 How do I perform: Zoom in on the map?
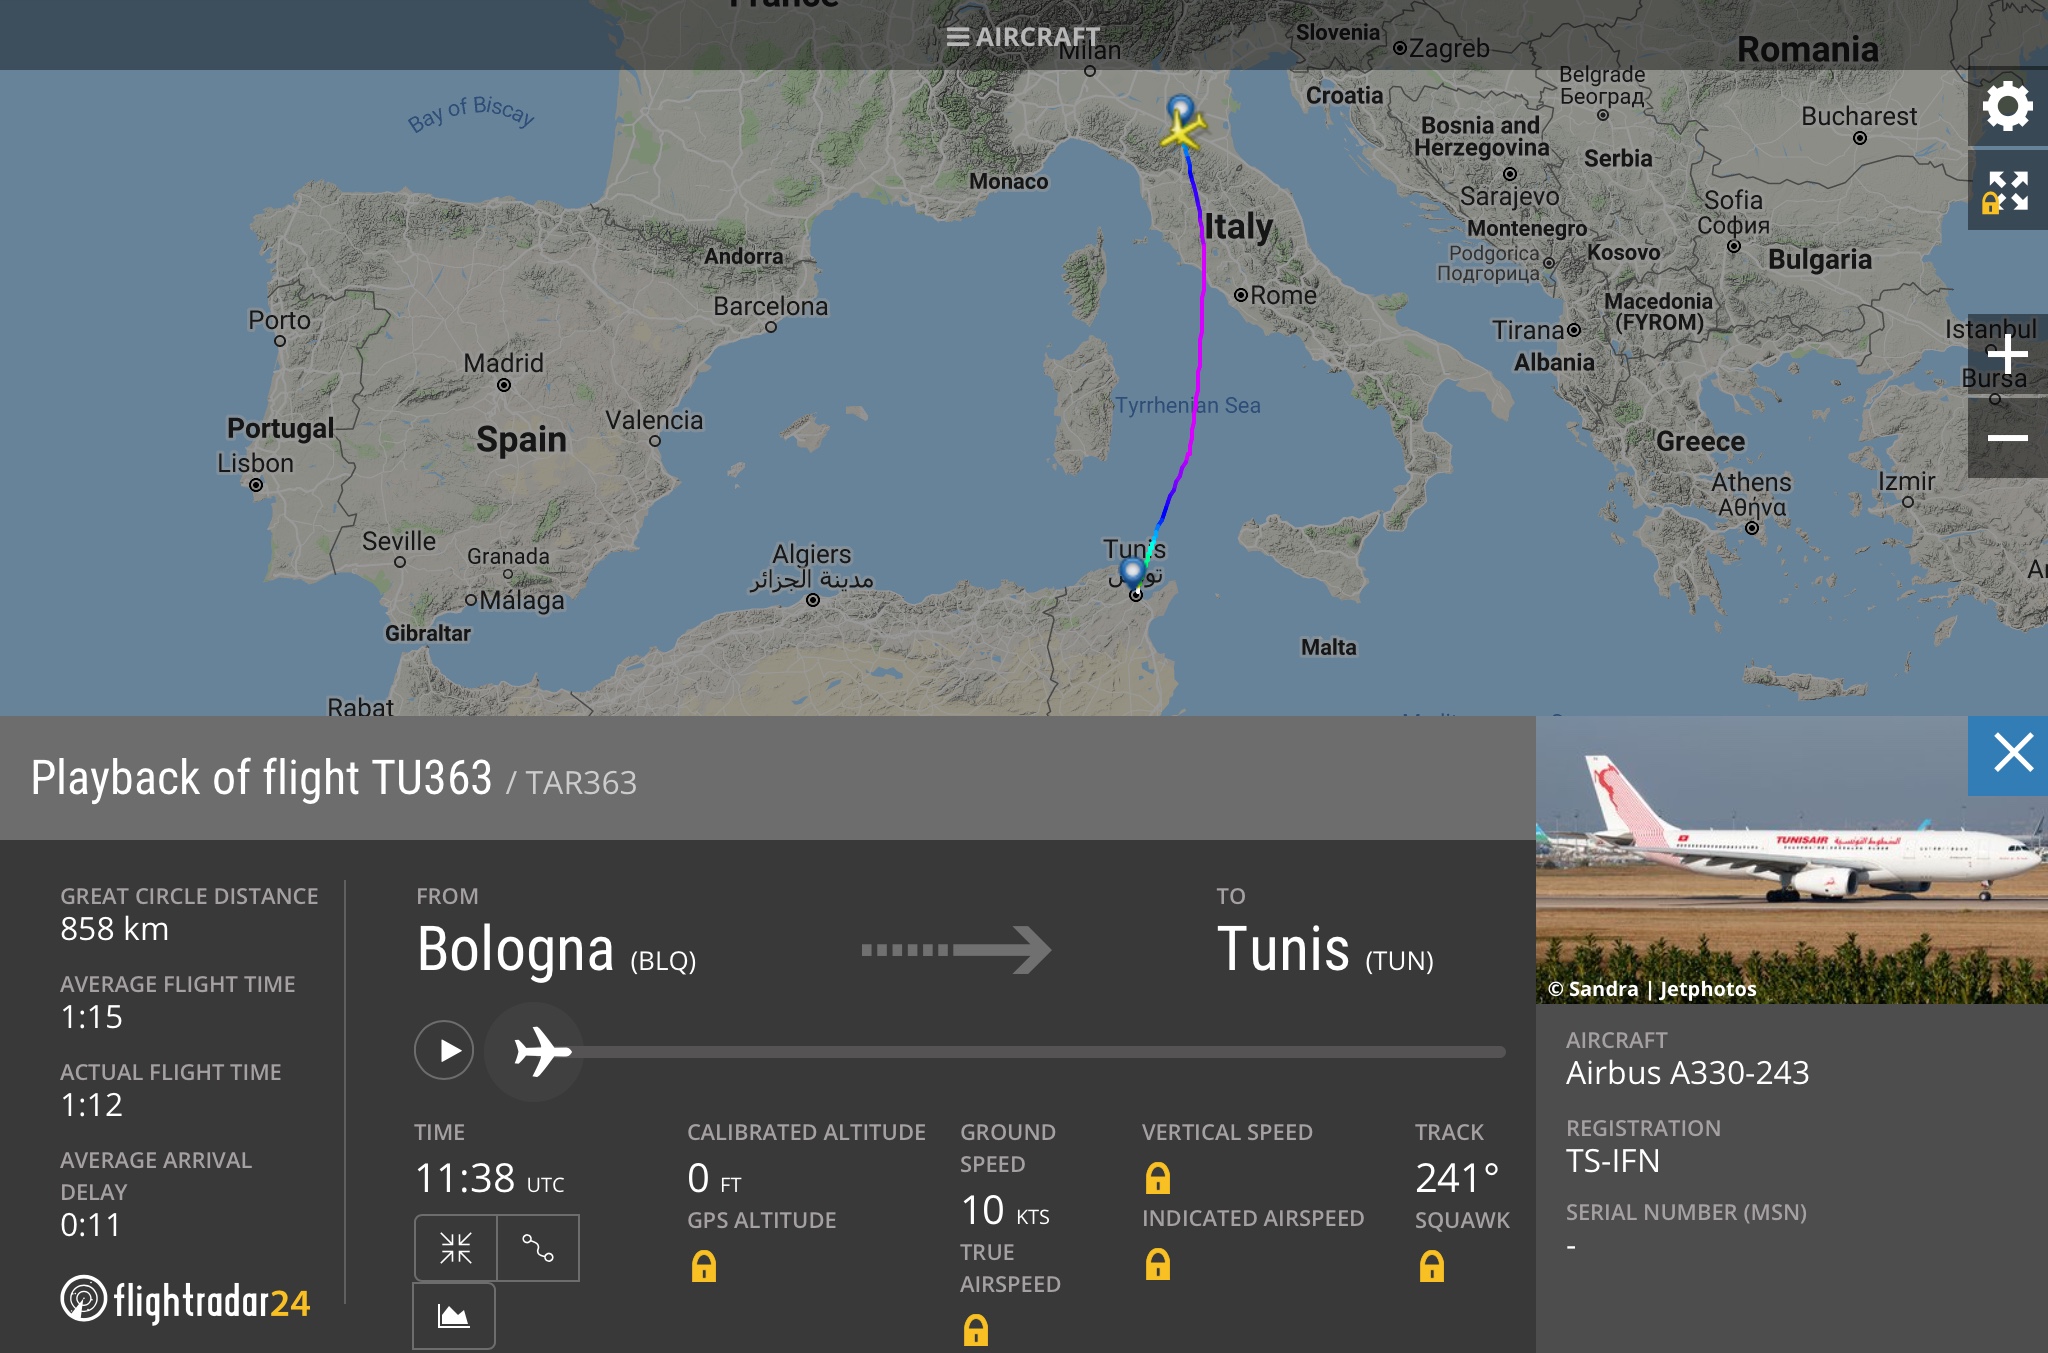click(2007, 355)
